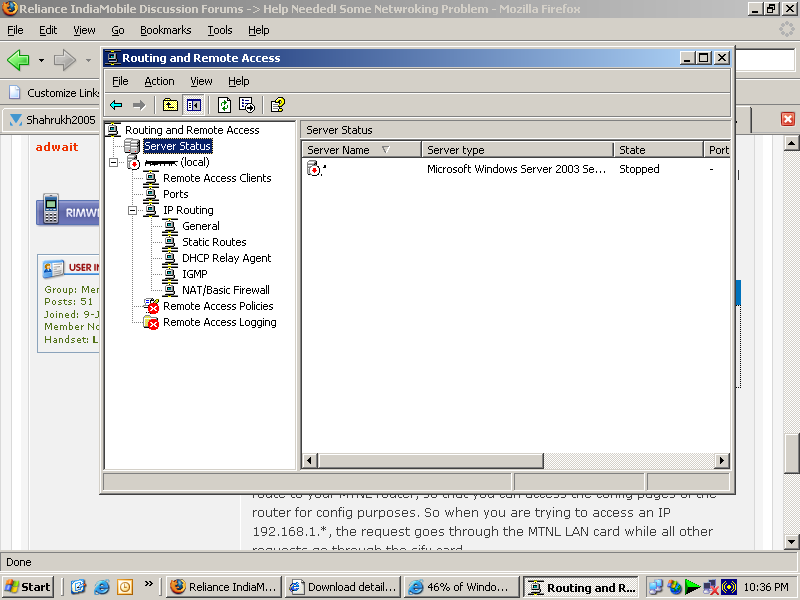Select Ports in the tree
The height and width of the screenshot is (600, 800).
[x=176, y=194]
